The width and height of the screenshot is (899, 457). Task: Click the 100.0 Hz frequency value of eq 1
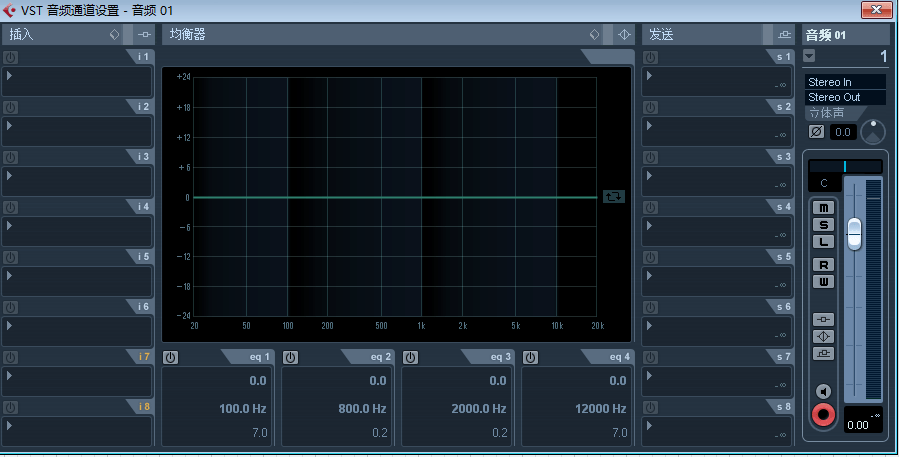243,408
